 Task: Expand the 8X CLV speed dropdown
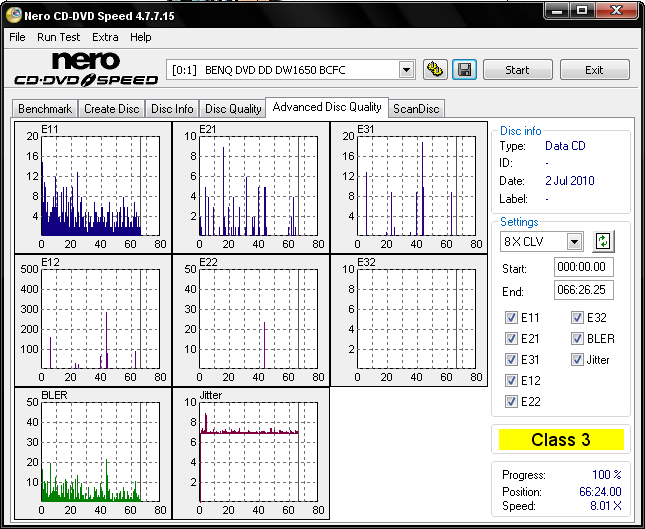(574, 242)
